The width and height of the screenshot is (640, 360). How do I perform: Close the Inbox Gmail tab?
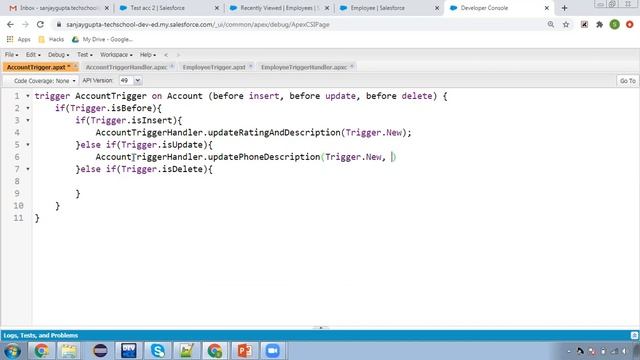[107, 8]
